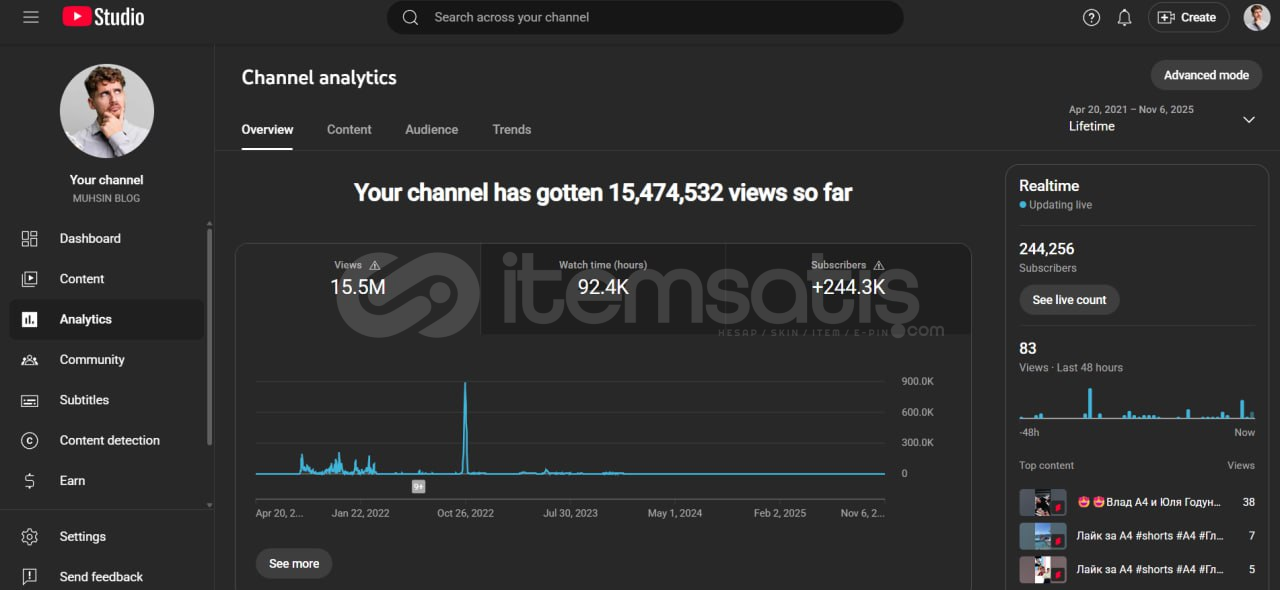Screen dimensions: 1280x590
Task: Click the See live count button
Action: 1069,300
